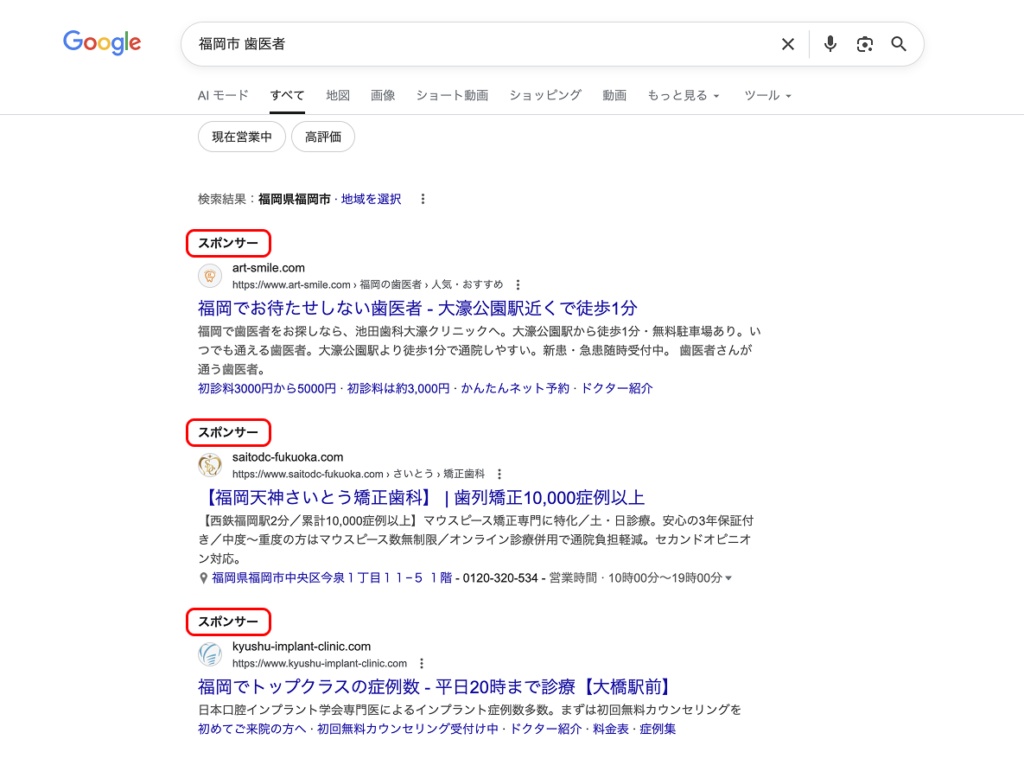1024x765 pixels.
Task: Click the 福岡県福岡市 location text
Action: (295, 199)
